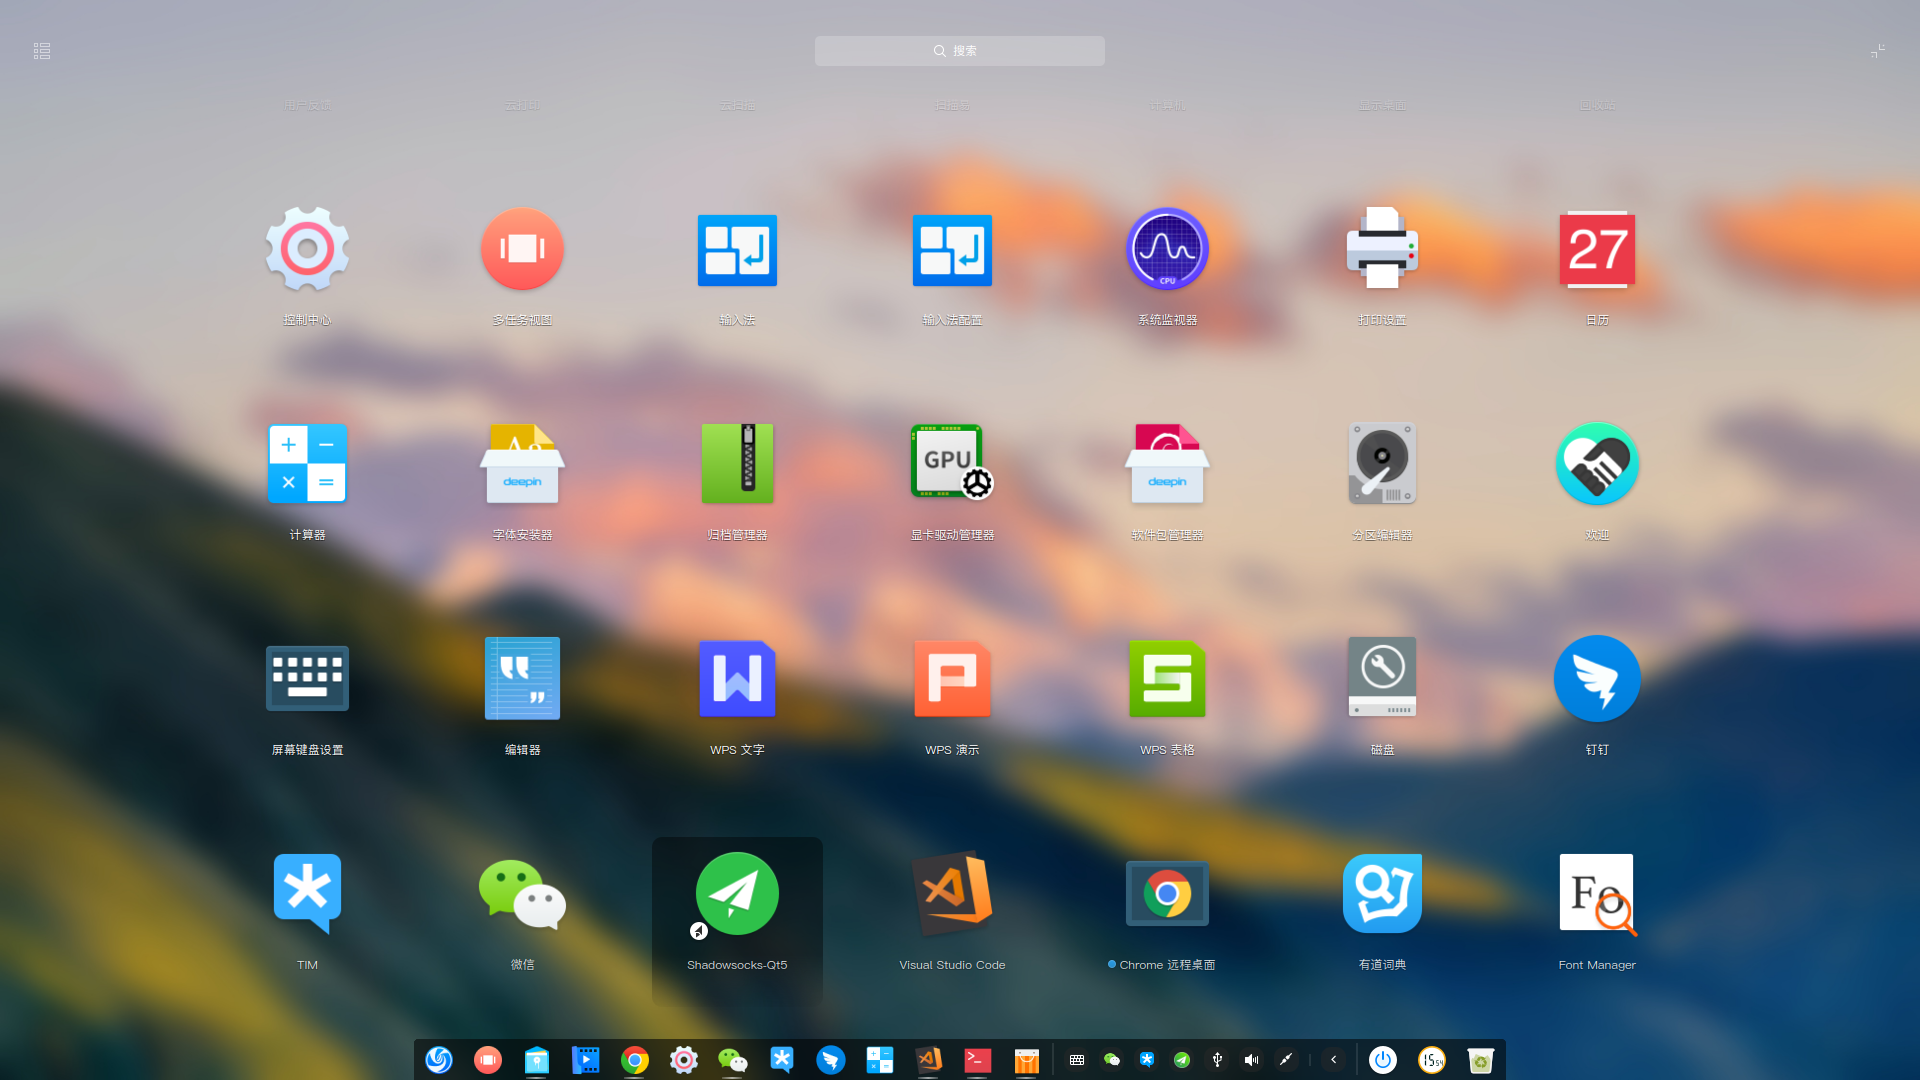This screenshot has height=1080, width=1920.
Task: Open Google Chrome from the dock
Action: (635, 1060)
